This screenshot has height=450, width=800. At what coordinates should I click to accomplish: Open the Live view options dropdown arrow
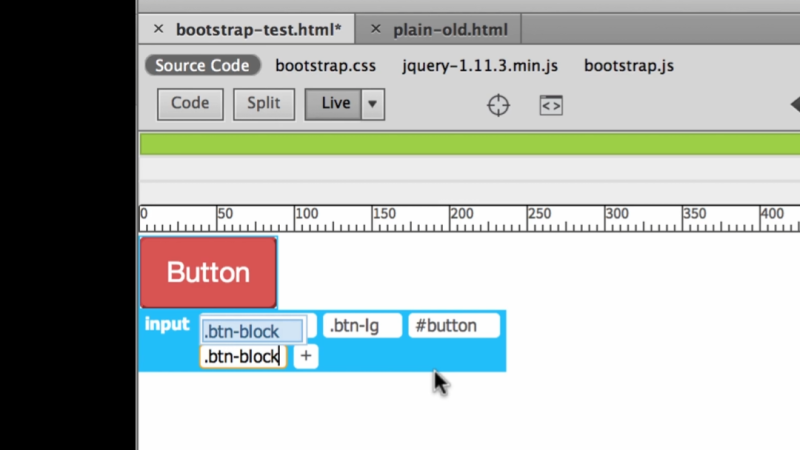[373, 104]
